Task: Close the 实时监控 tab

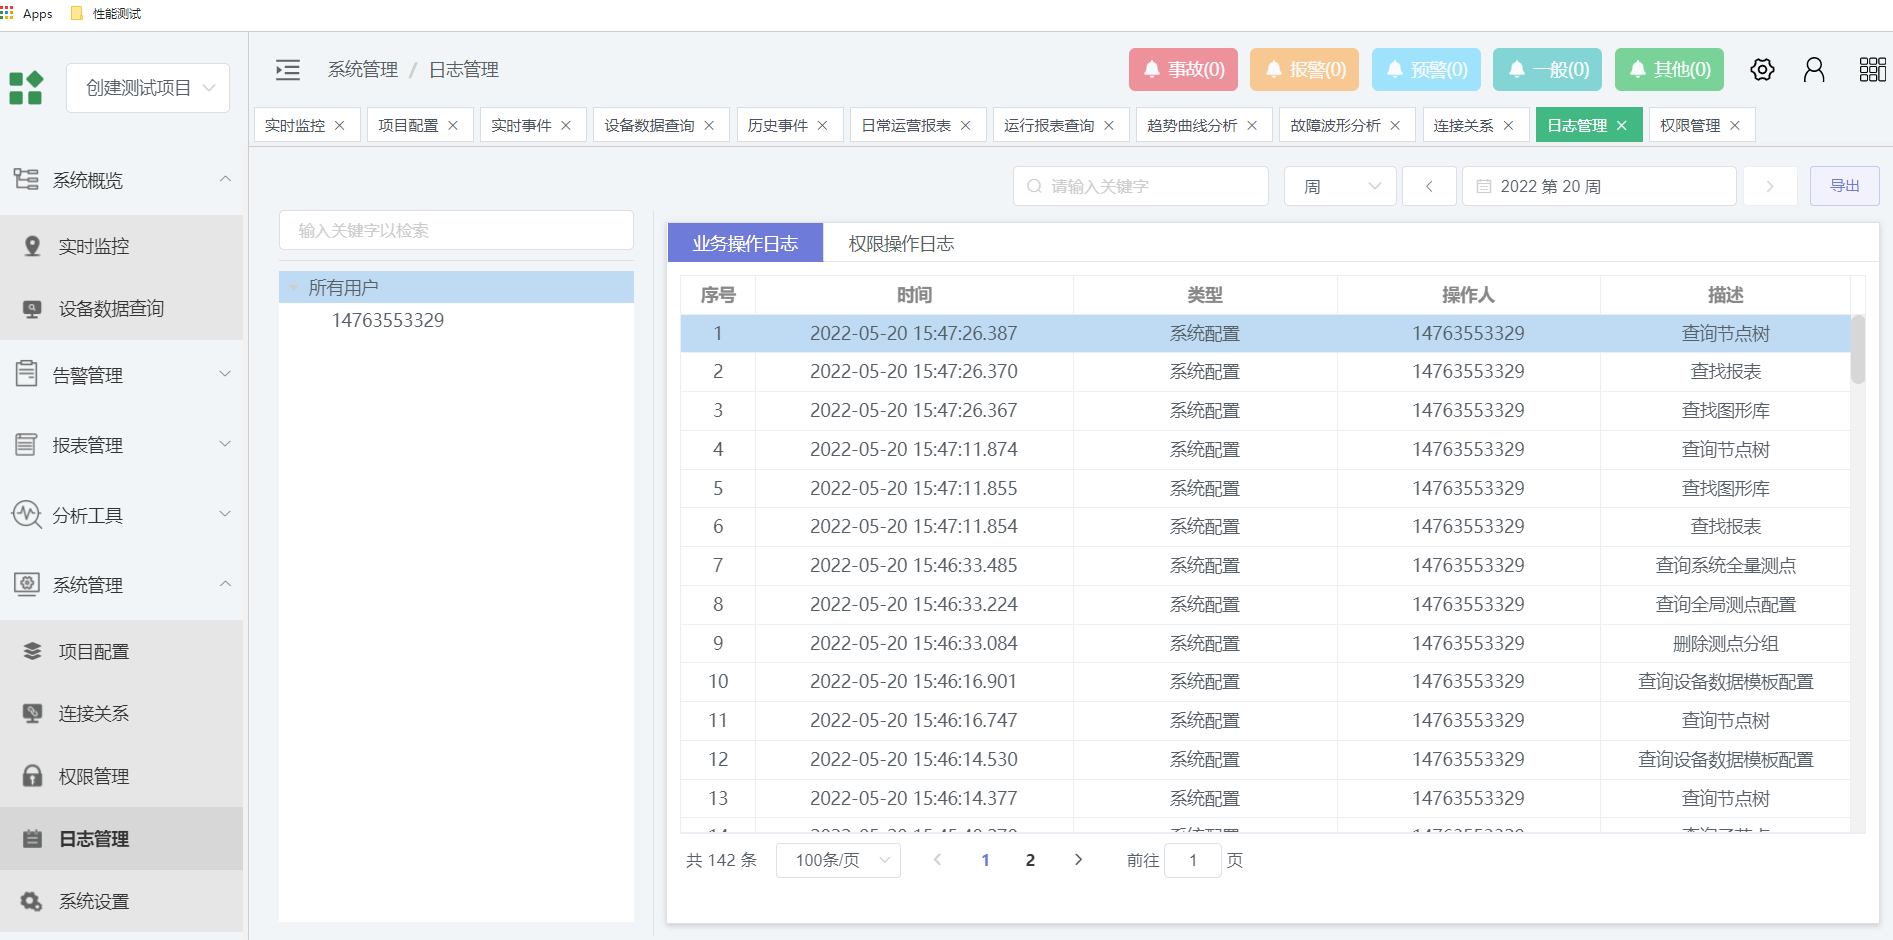Action: pyautogui.click(x=340, y=125)
